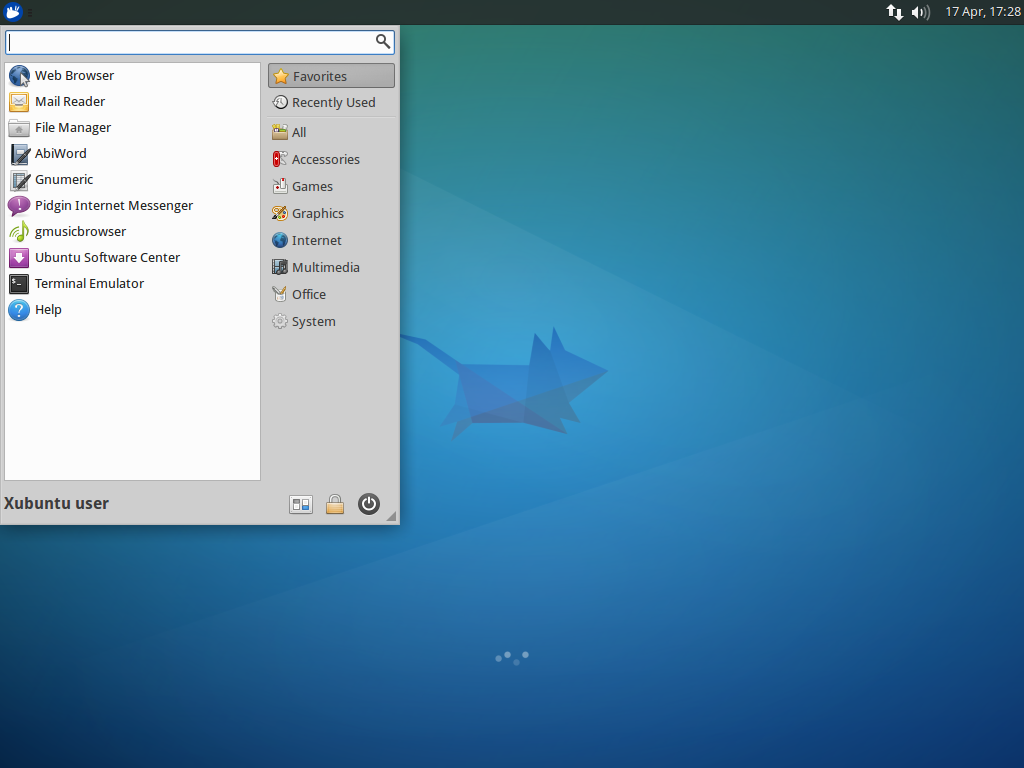Open Ubuntu Software Center
The height and width of the screenshot is (768, 1024).
click(107, 258)
